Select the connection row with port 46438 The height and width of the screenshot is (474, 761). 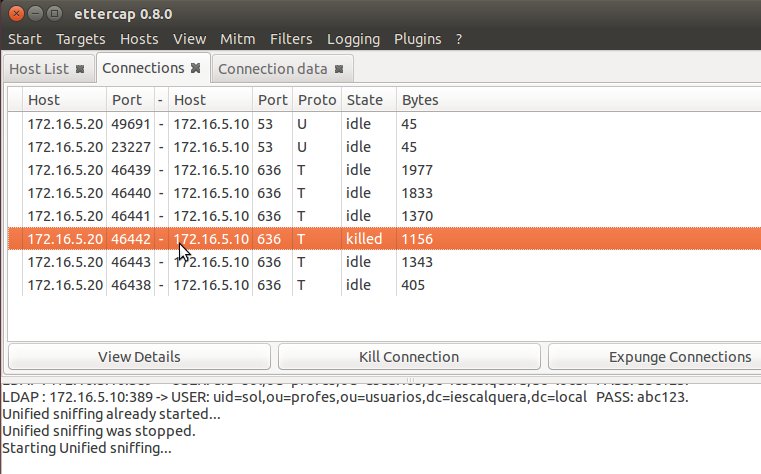[x=384, y=285]
